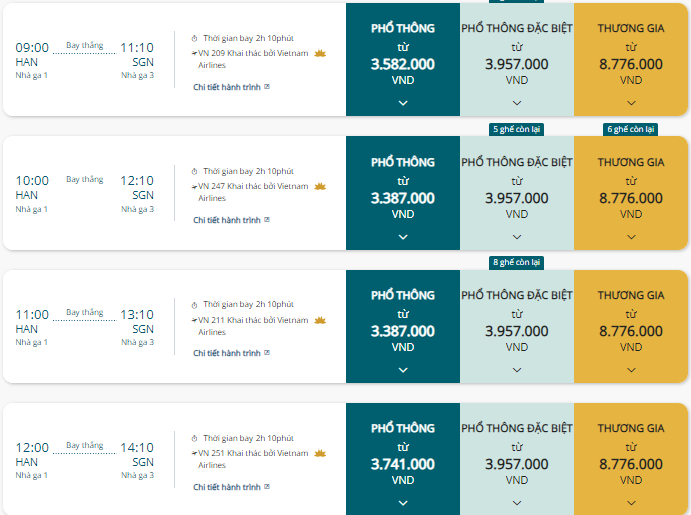Click the airplane icon beside VN 211
Viewport: 691px width, 515px height.
(x=194, y=320)
